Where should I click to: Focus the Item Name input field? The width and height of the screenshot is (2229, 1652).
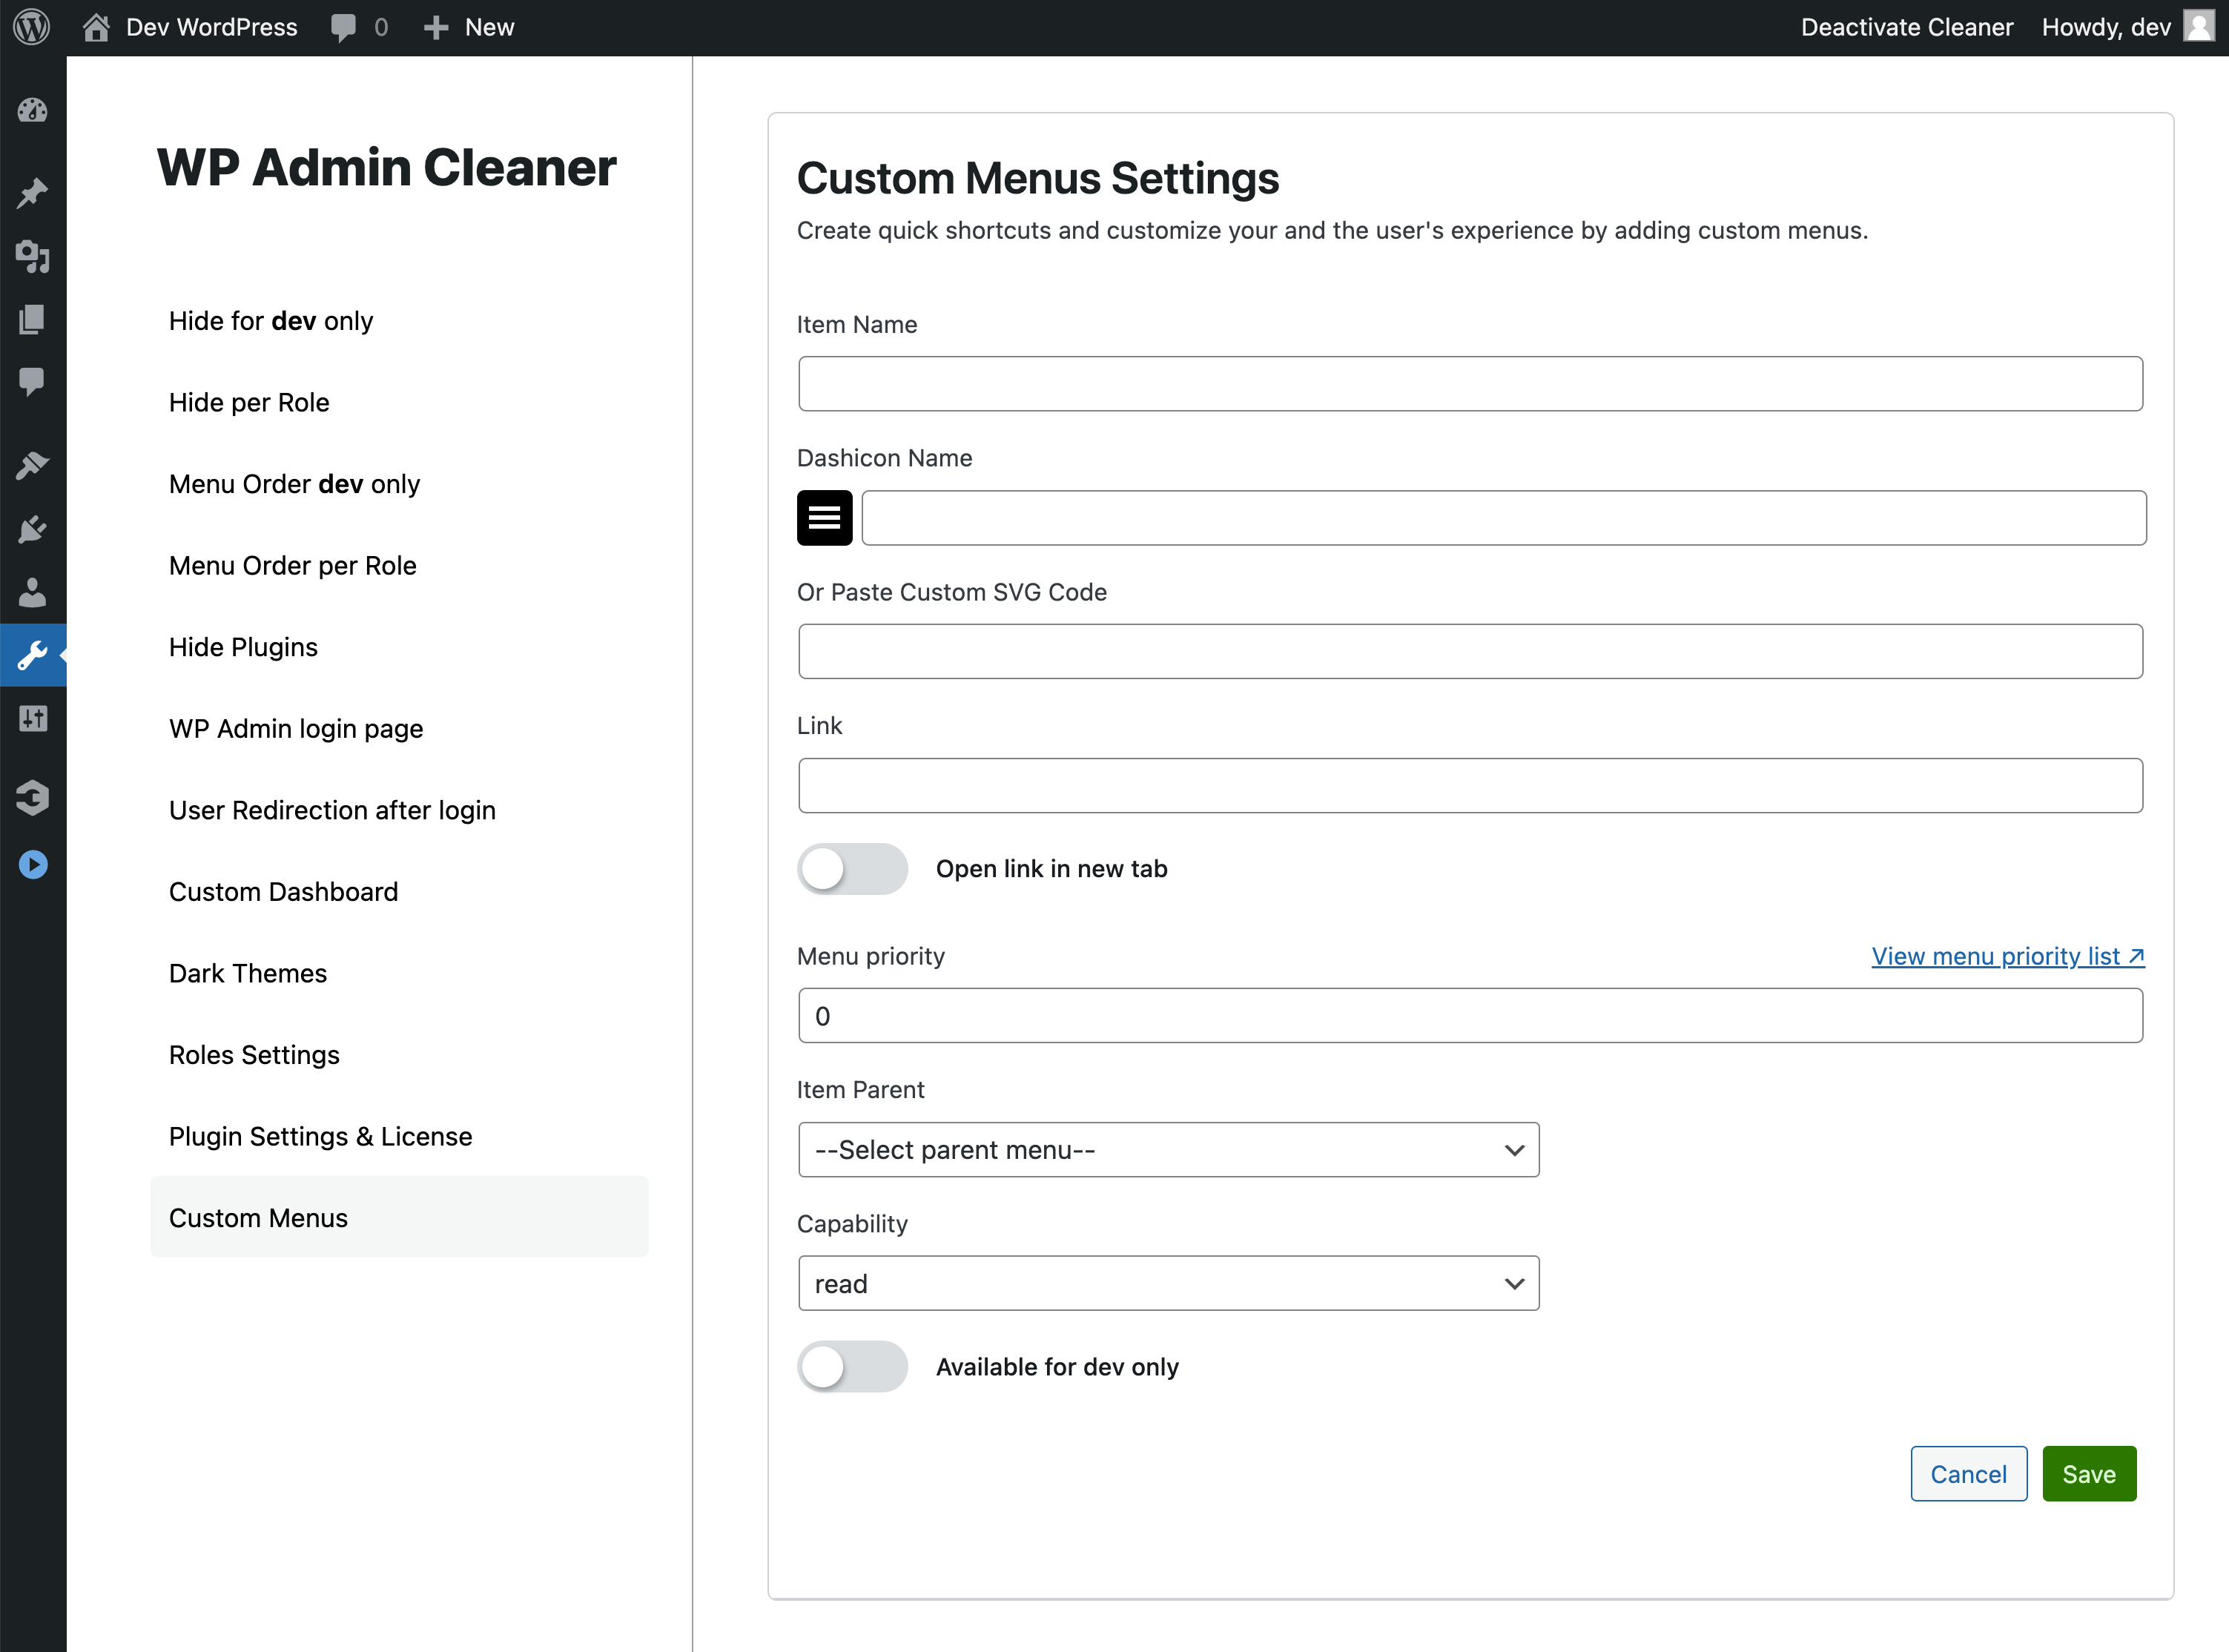click(1470, 384)
